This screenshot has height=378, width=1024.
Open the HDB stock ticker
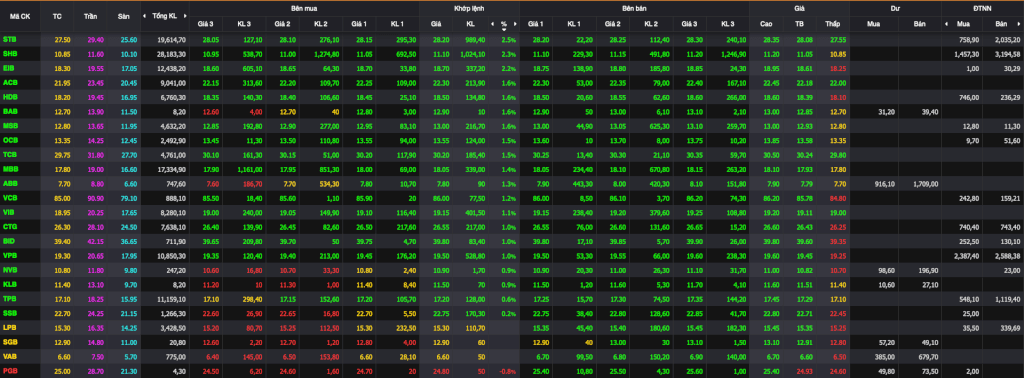[10, 97]
